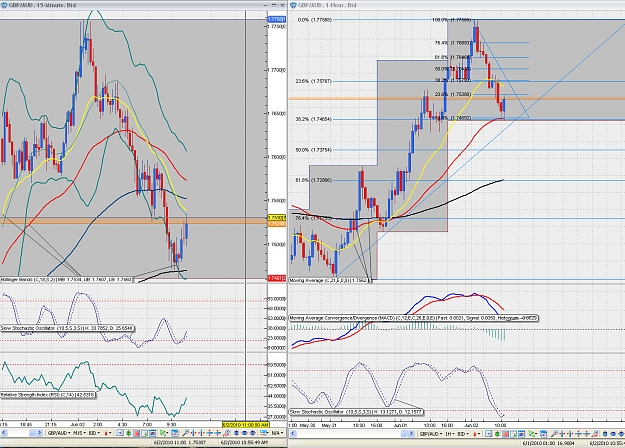Image resolution: width=625 pixels, height=448 pixels.
Task: Click scroll-left arrow of 1-Hour chart scrollbar
Action: tap(293, 433)
